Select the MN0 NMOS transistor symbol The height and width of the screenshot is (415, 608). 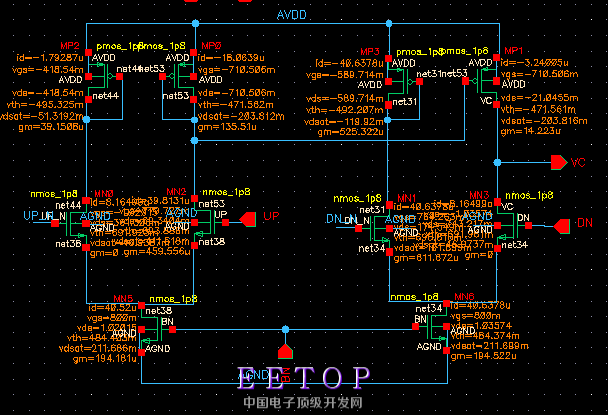[71, 223]
